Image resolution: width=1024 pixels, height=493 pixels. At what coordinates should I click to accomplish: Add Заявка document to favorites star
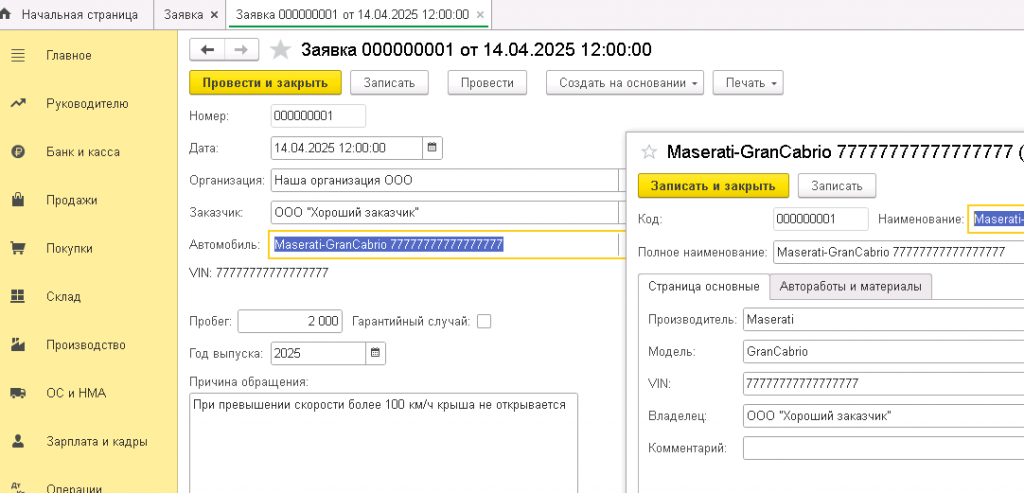coord(280,50)
